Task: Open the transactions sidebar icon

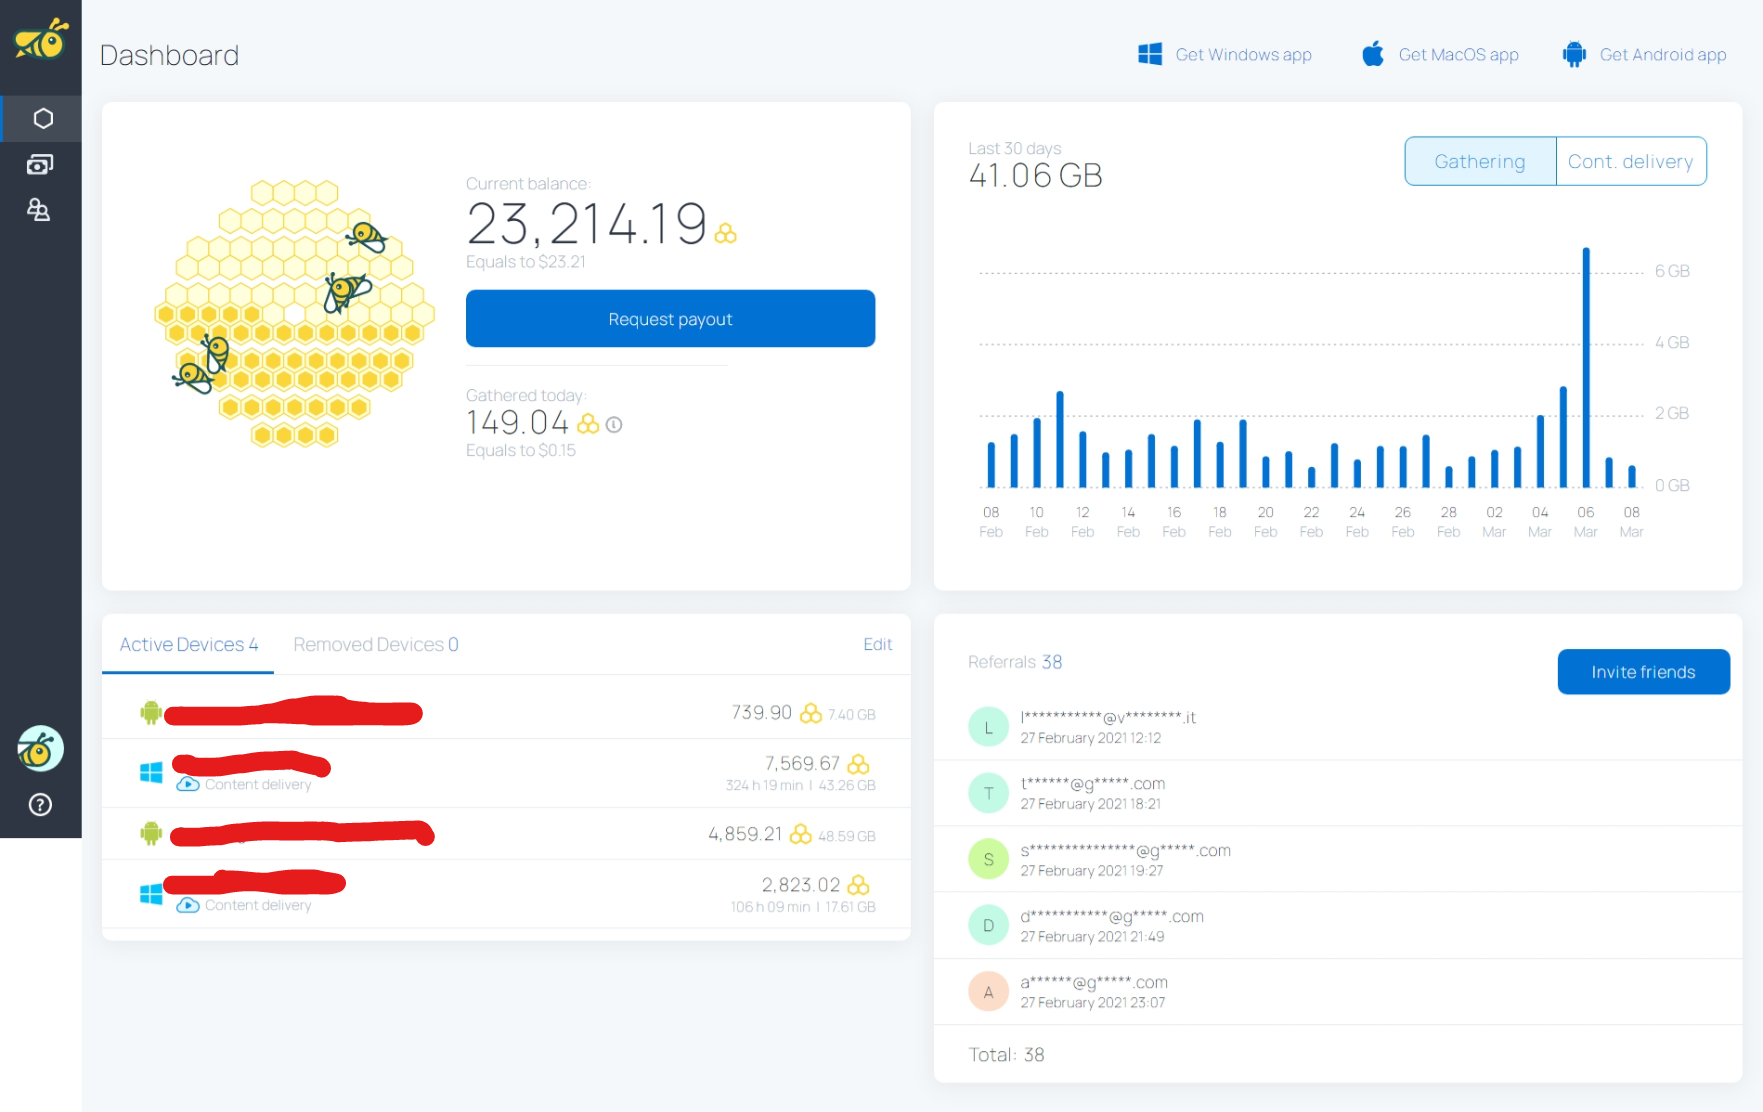Action: tap(40, 164)
